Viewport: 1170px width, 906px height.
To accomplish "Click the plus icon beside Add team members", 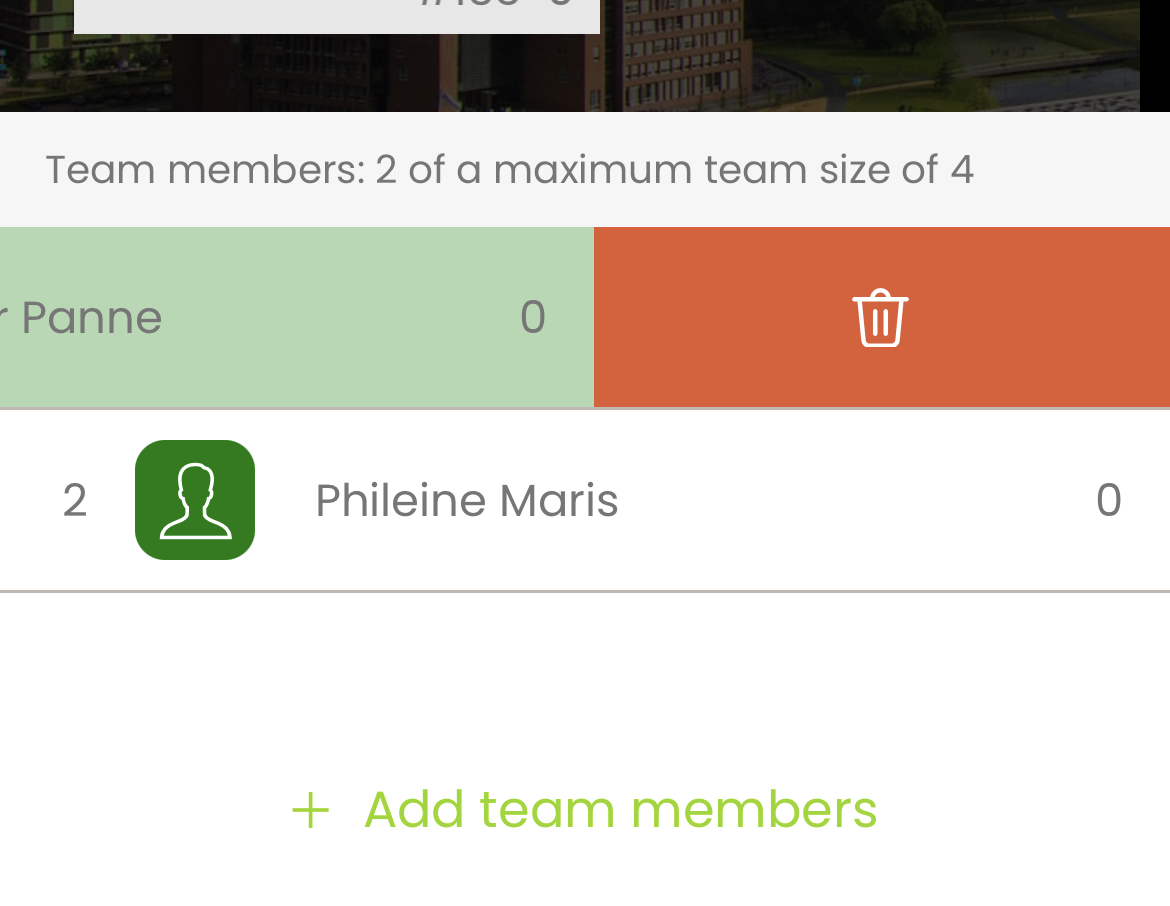I will tap(310, 811).
